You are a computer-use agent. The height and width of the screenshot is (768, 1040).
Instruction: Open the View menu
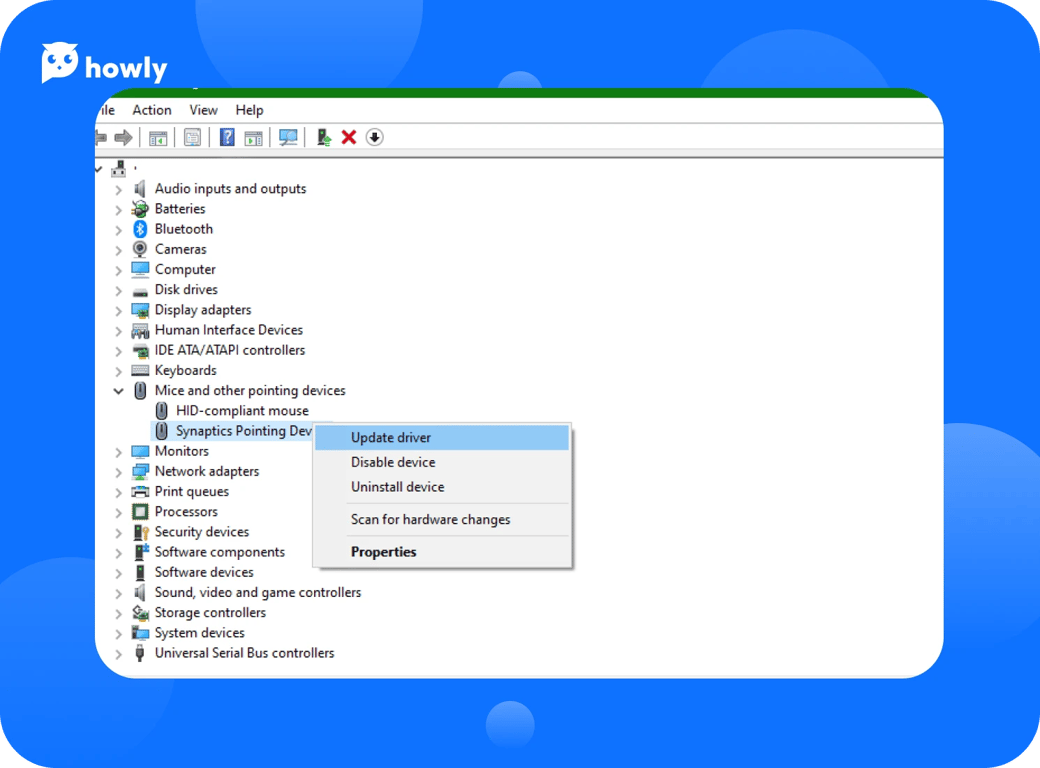203,110
